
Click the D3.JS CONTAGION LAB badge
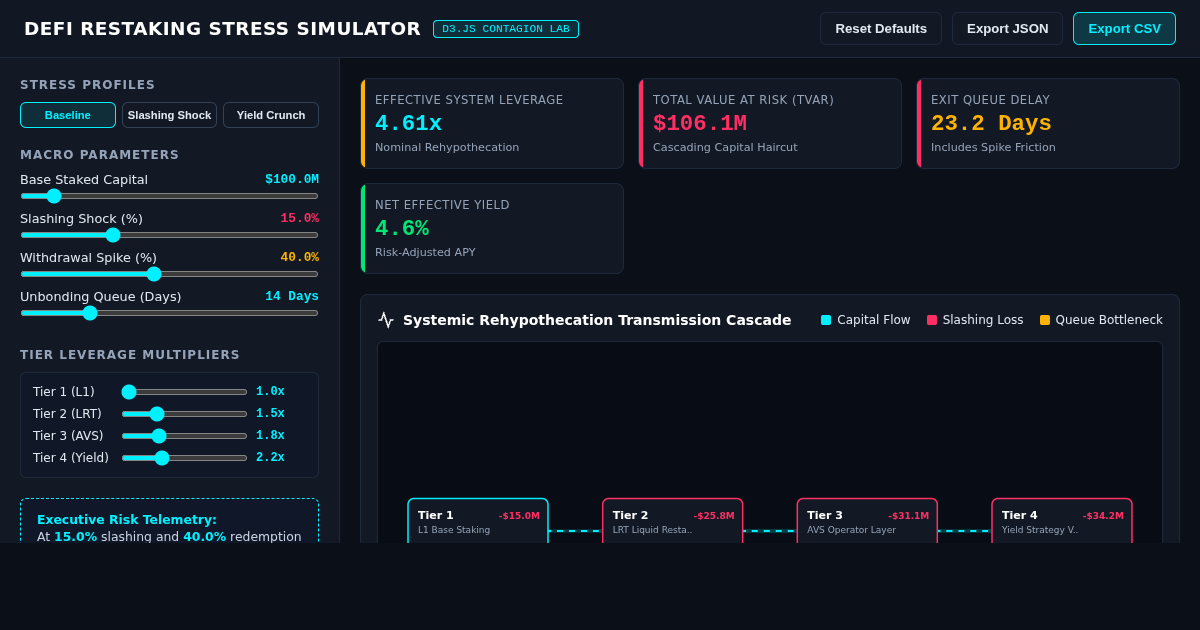pos(506,29)
